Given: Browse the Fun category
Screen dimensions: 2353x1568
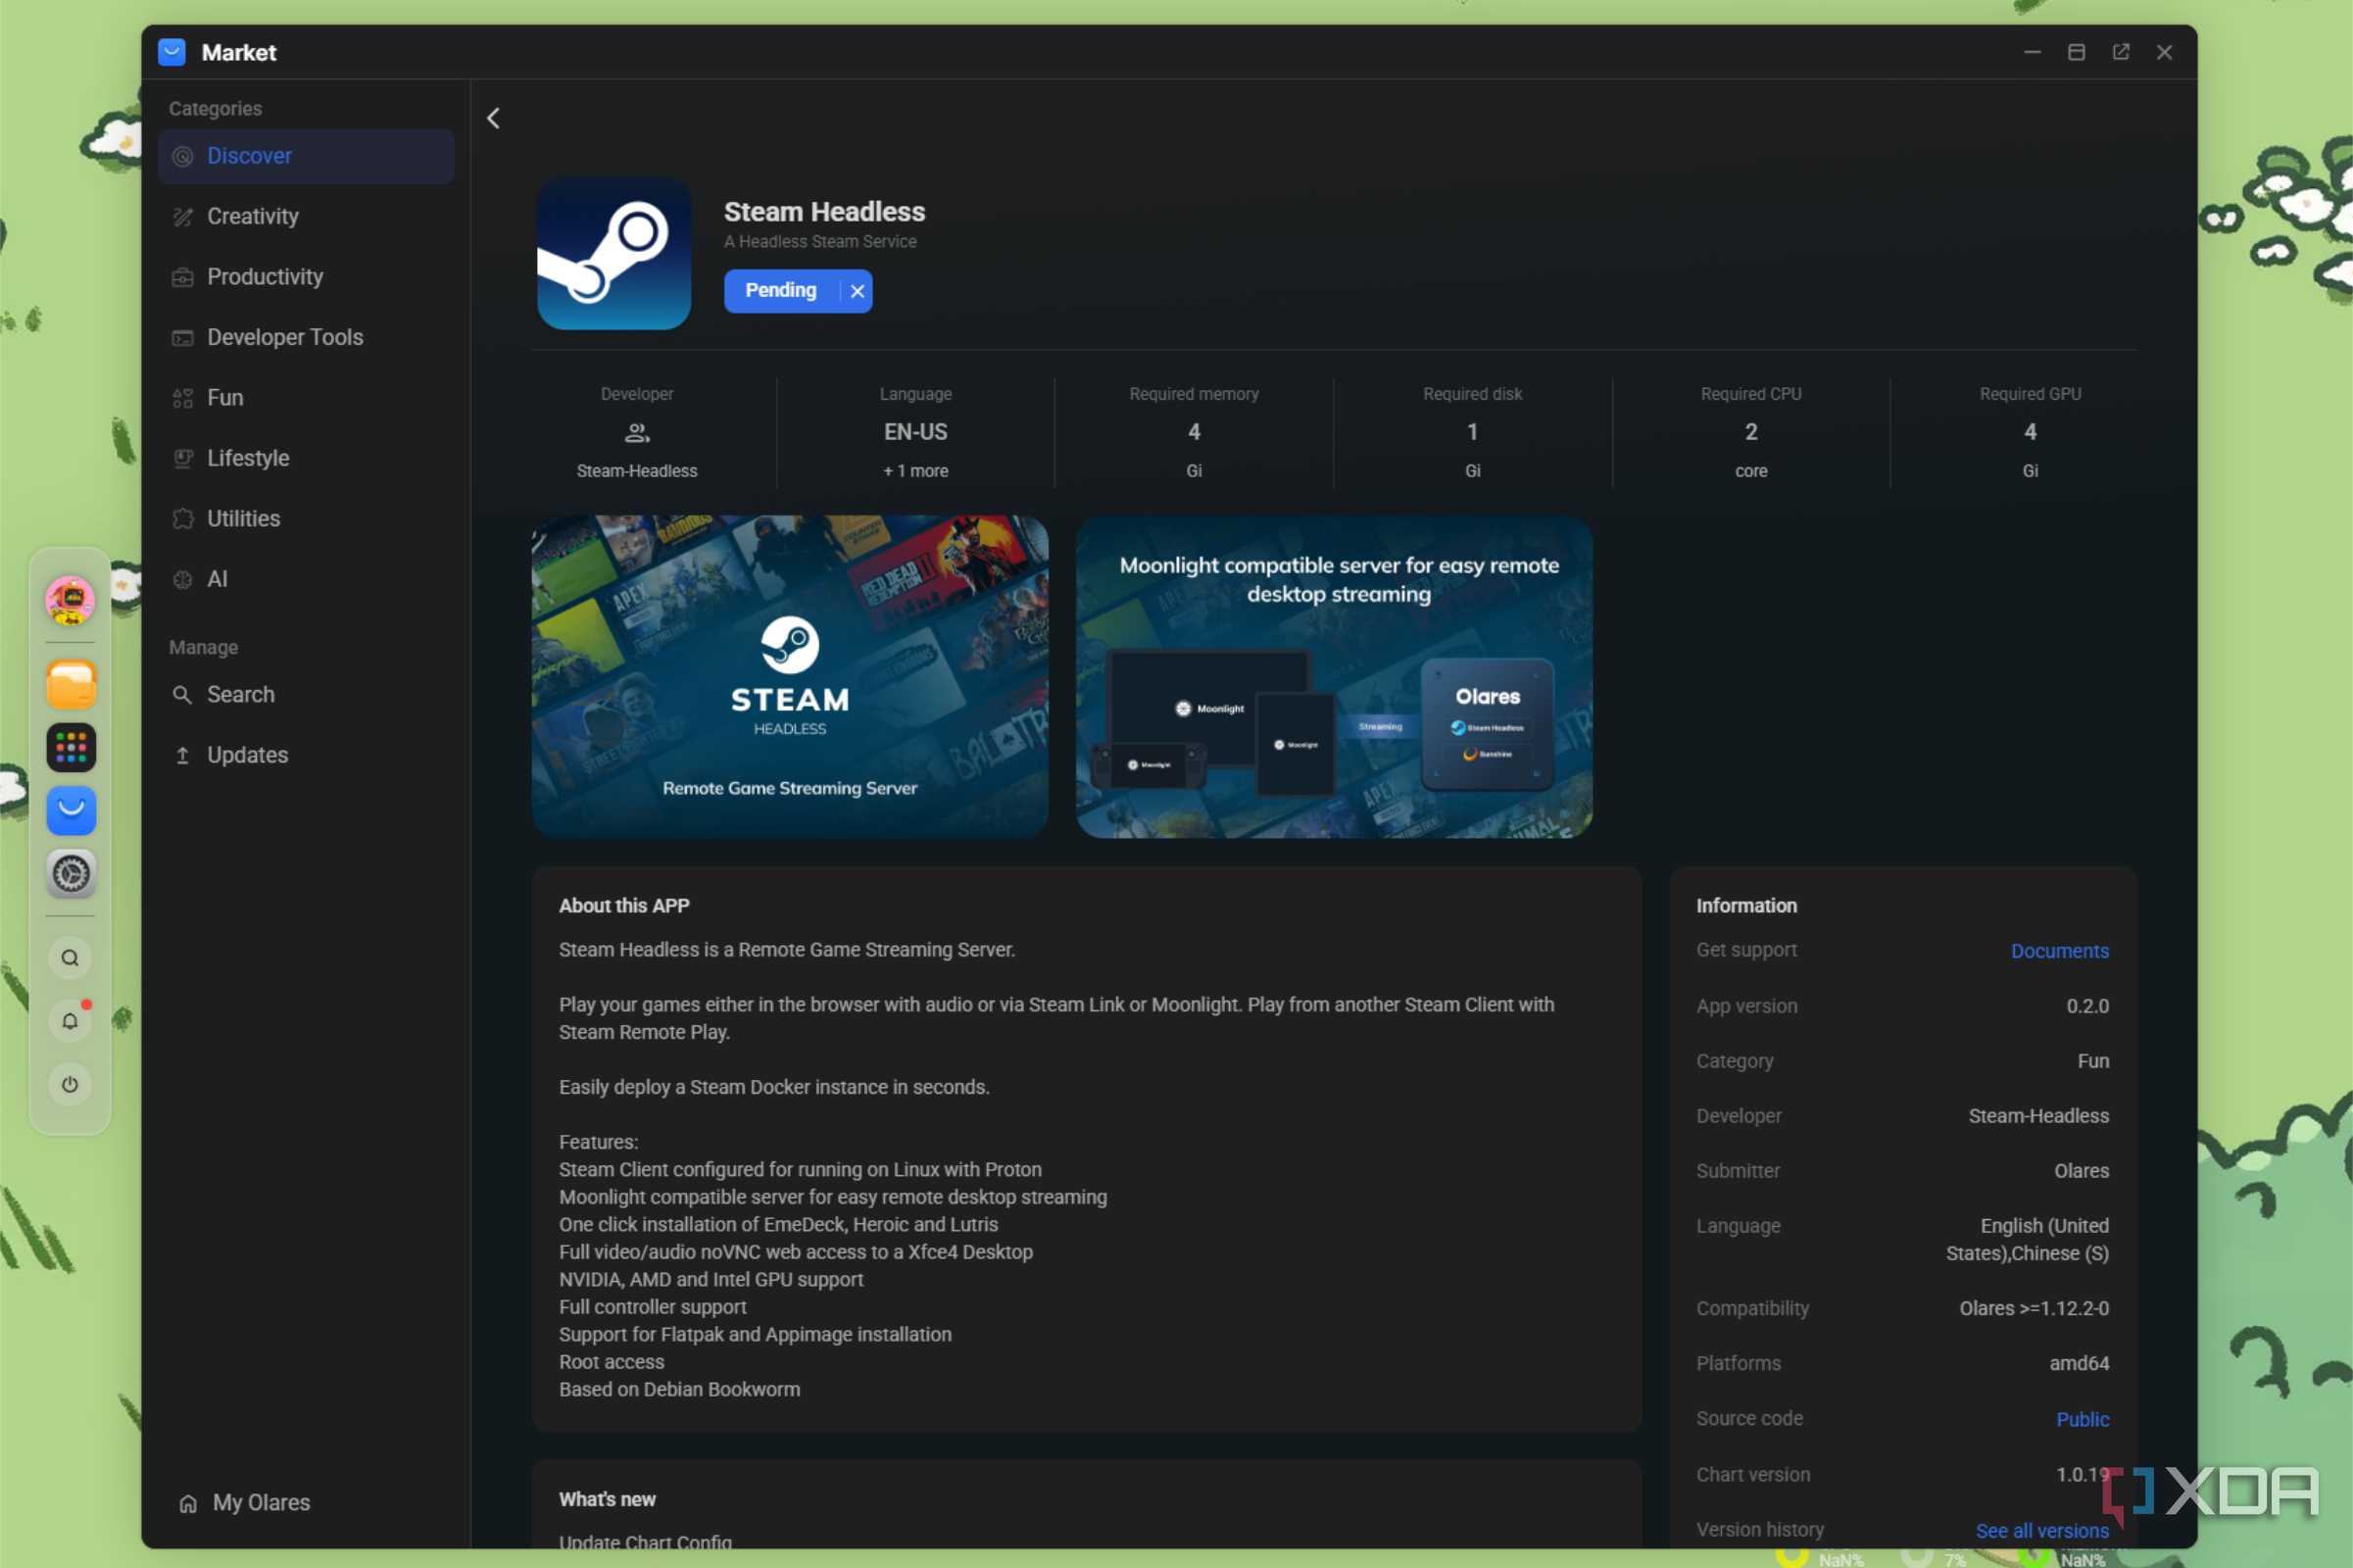Looking at the screenshot, I should pyautogui.click(x=306, y=398).
